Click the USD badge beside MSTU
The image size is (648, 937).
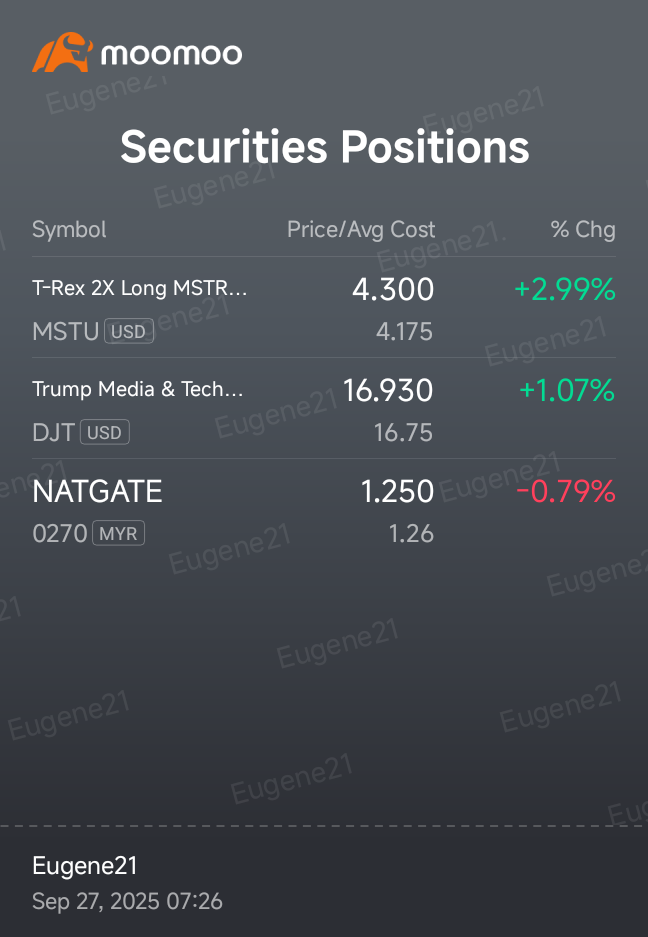coord(129,331)
